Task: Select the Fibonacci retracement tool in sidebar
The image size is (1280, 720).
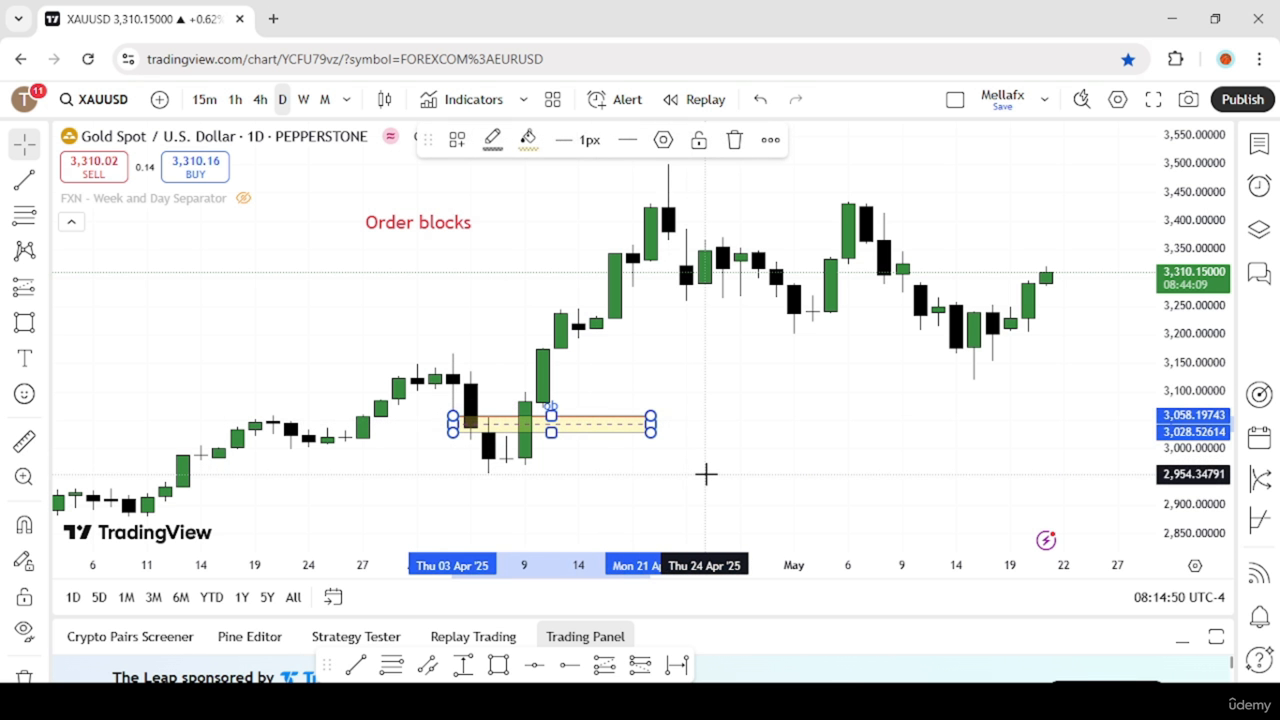Action: [x=25, y=215]
